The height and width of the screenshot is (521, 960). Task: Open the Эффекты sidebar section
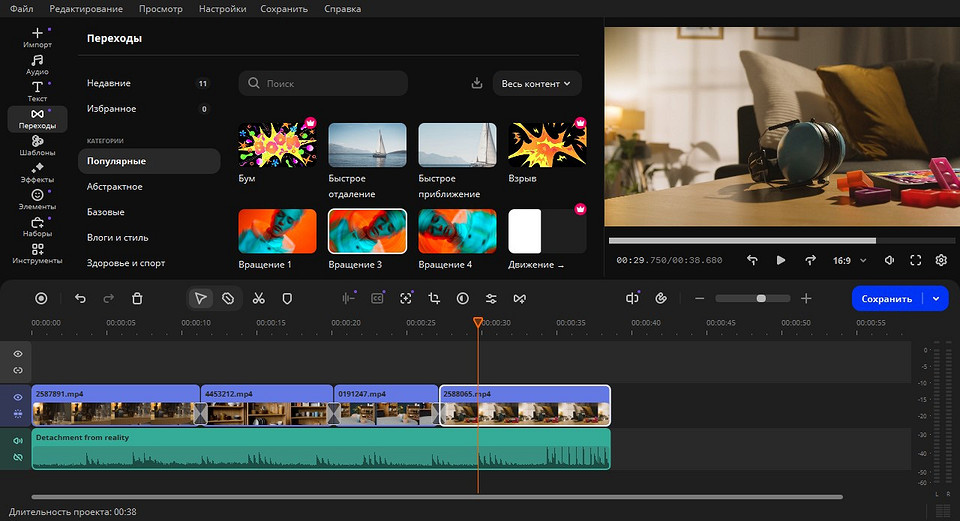[37, 173]
